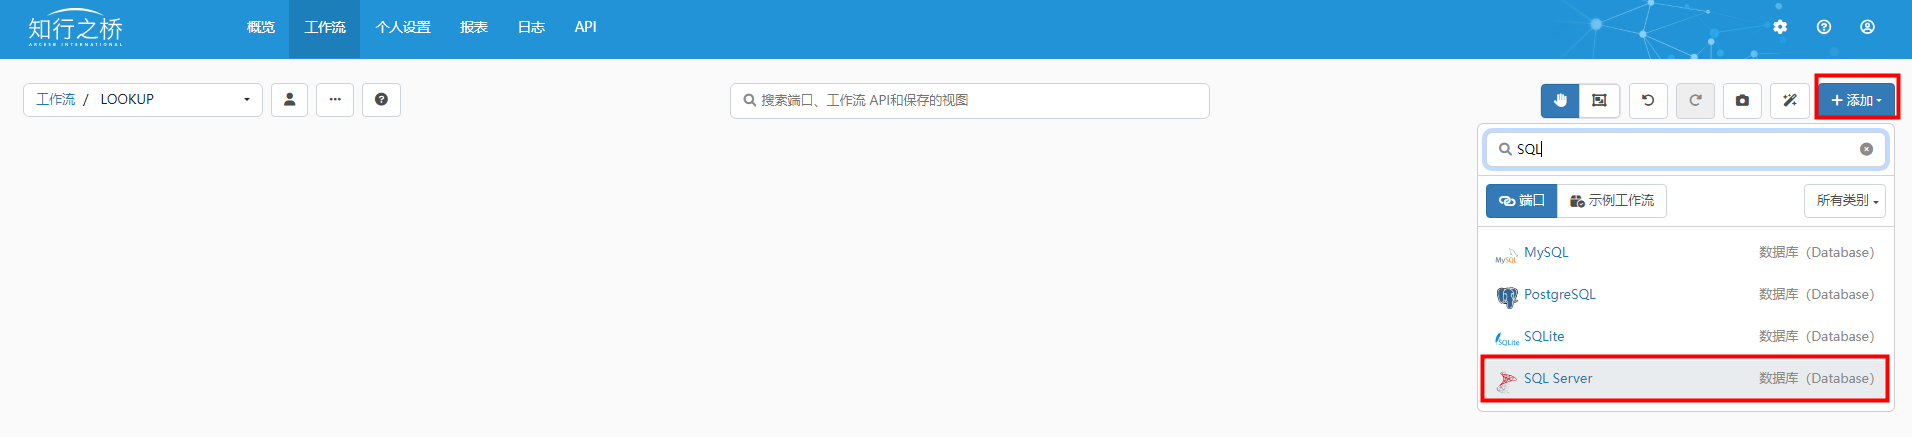Click the PostgreSQL elephant icon
Viewport: 1912px width, 437px height.
(1506, 296)
